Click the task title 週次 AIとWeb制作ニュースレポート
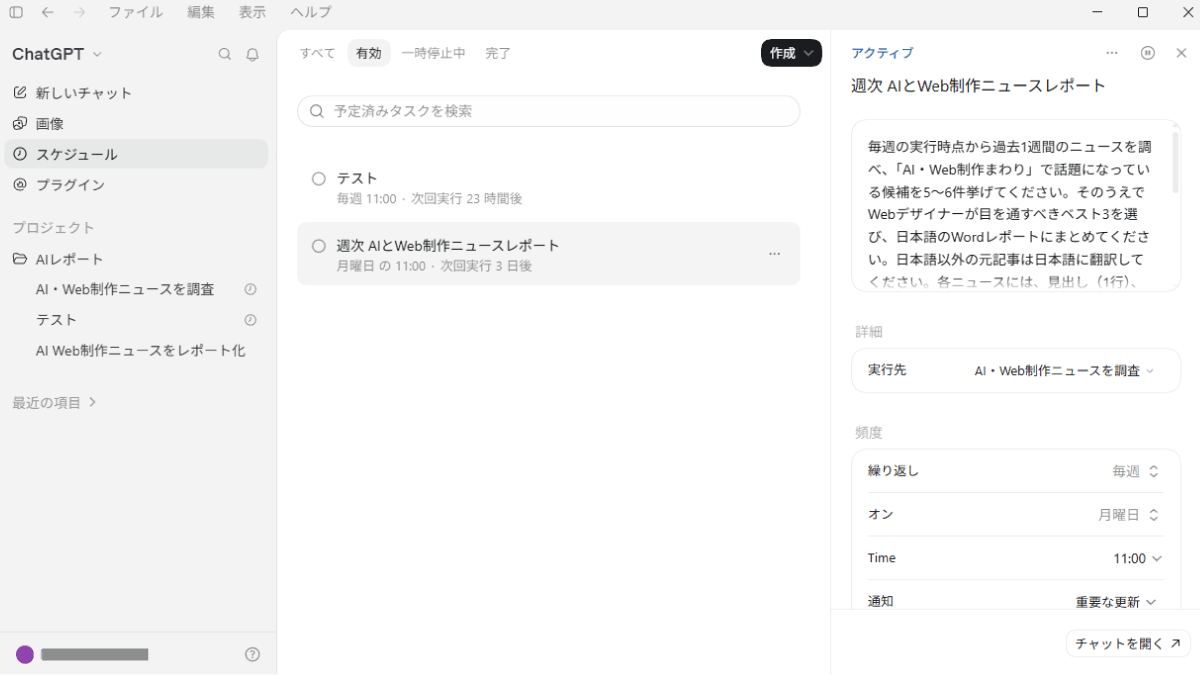Viewport: 1200px width, 675px height. coord(978,86)
